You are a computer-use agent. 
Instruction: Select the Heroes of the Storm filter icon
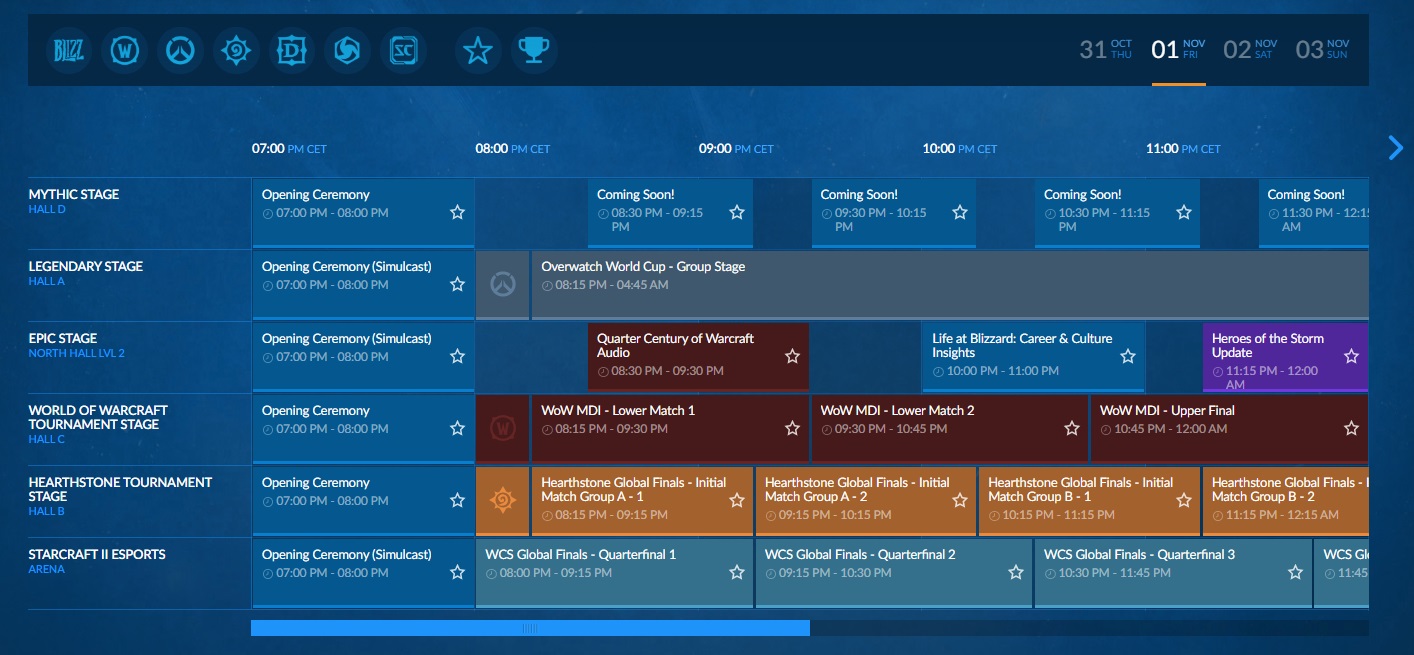point(348,50)
